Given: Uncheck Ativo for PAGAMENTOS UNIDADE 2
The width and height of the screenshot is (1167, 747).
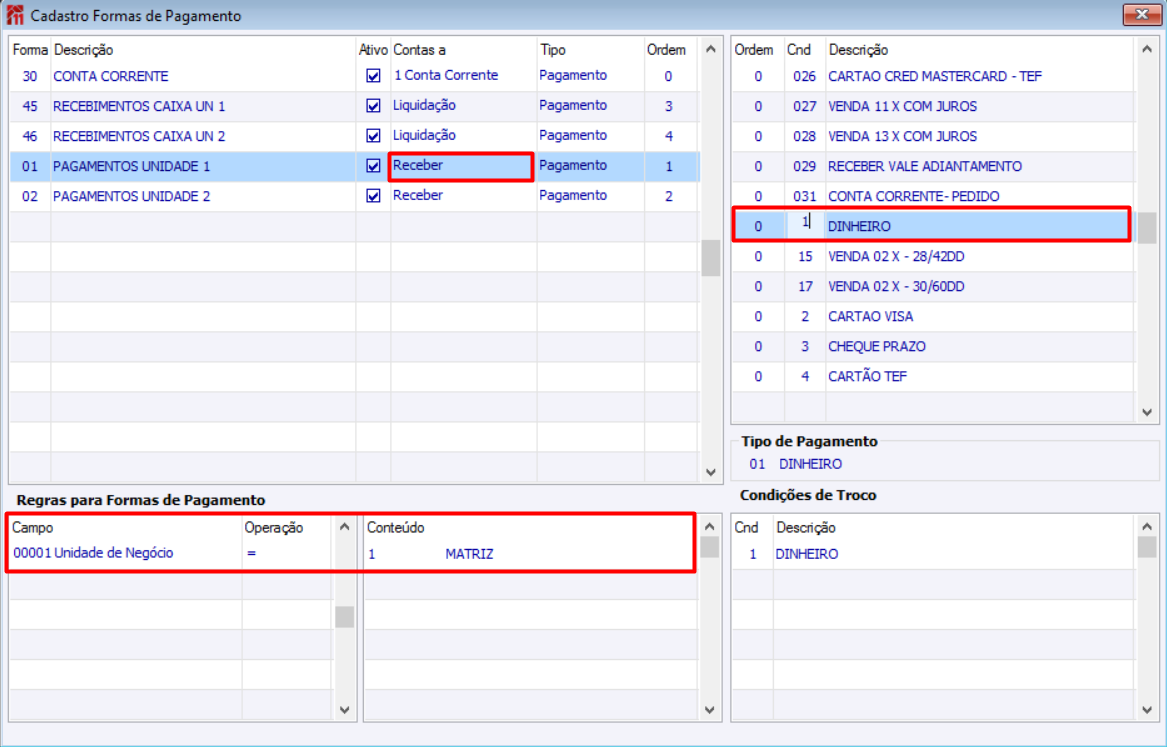Looking at the screenshot, I should click(x=374, y=196).
